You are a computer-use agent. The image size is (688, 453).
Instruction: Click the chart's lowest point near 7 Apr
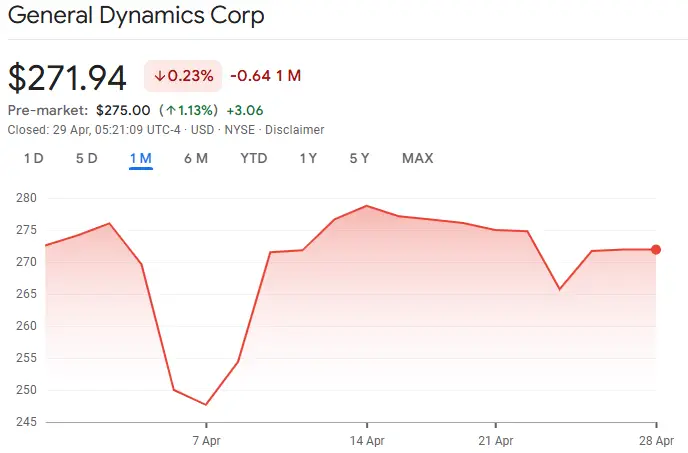point(206,405)
